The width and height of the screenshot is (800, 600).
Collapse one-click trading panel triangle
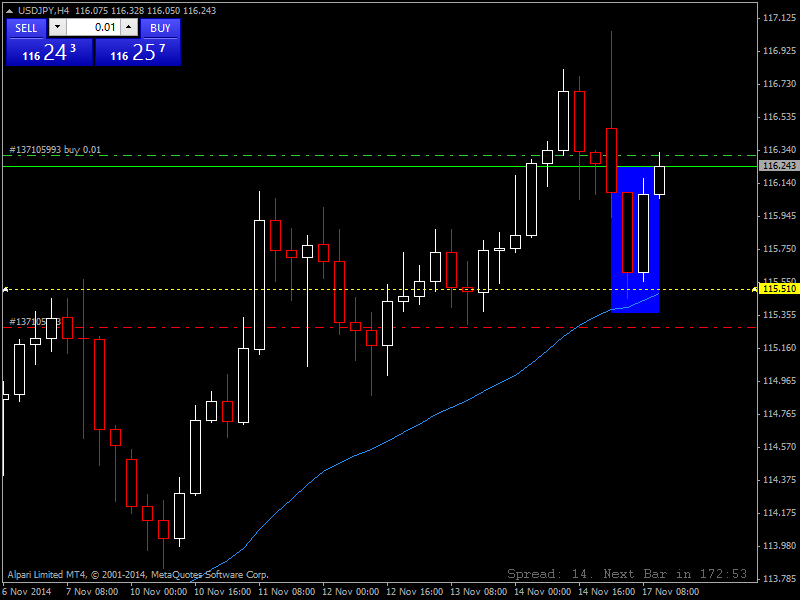(10, 11)
